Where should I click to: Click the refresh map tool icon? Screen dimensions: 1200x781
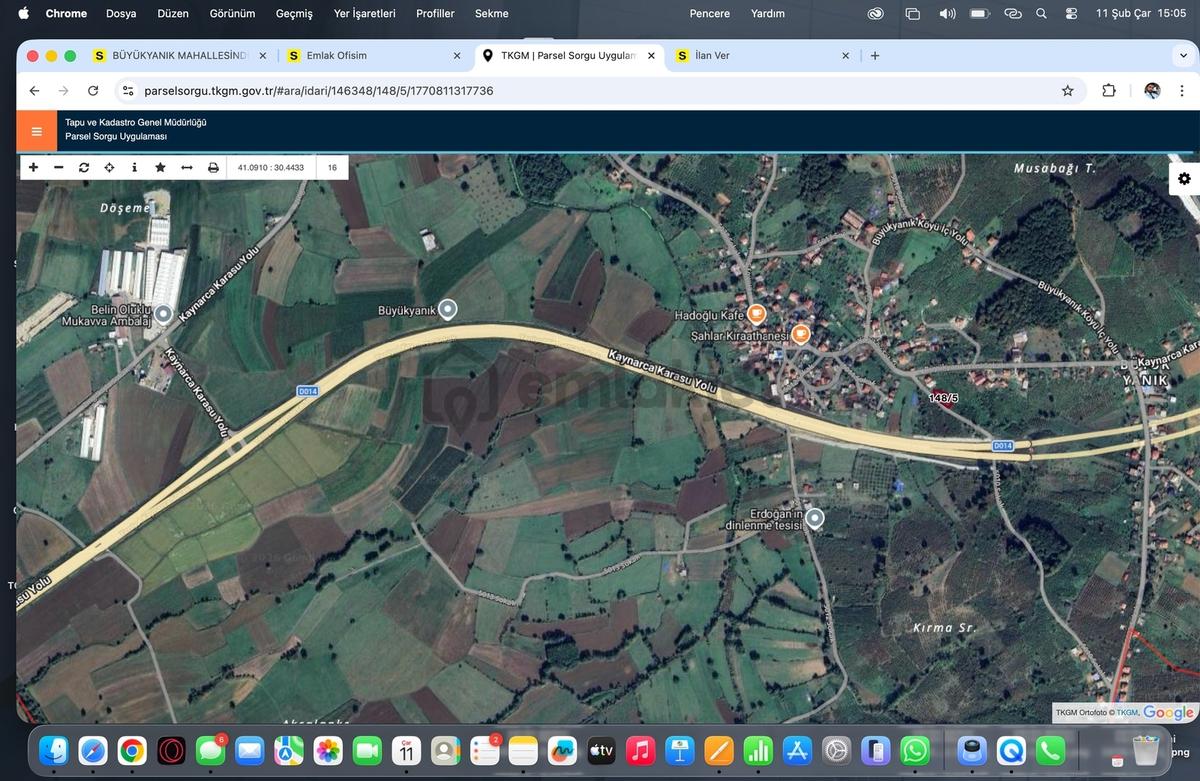point(84,168)
